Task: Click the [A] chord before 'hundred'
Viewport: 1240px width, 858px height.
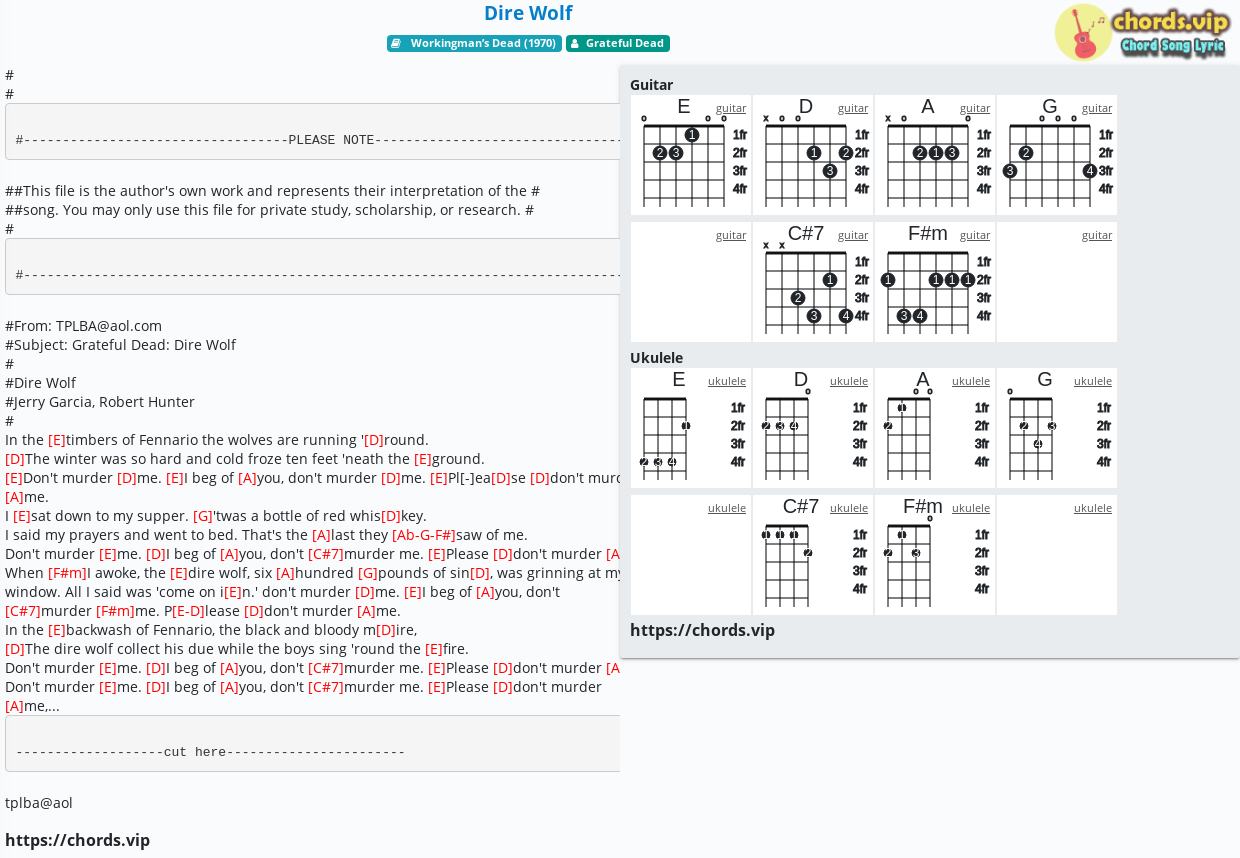Action: (285, 573)
